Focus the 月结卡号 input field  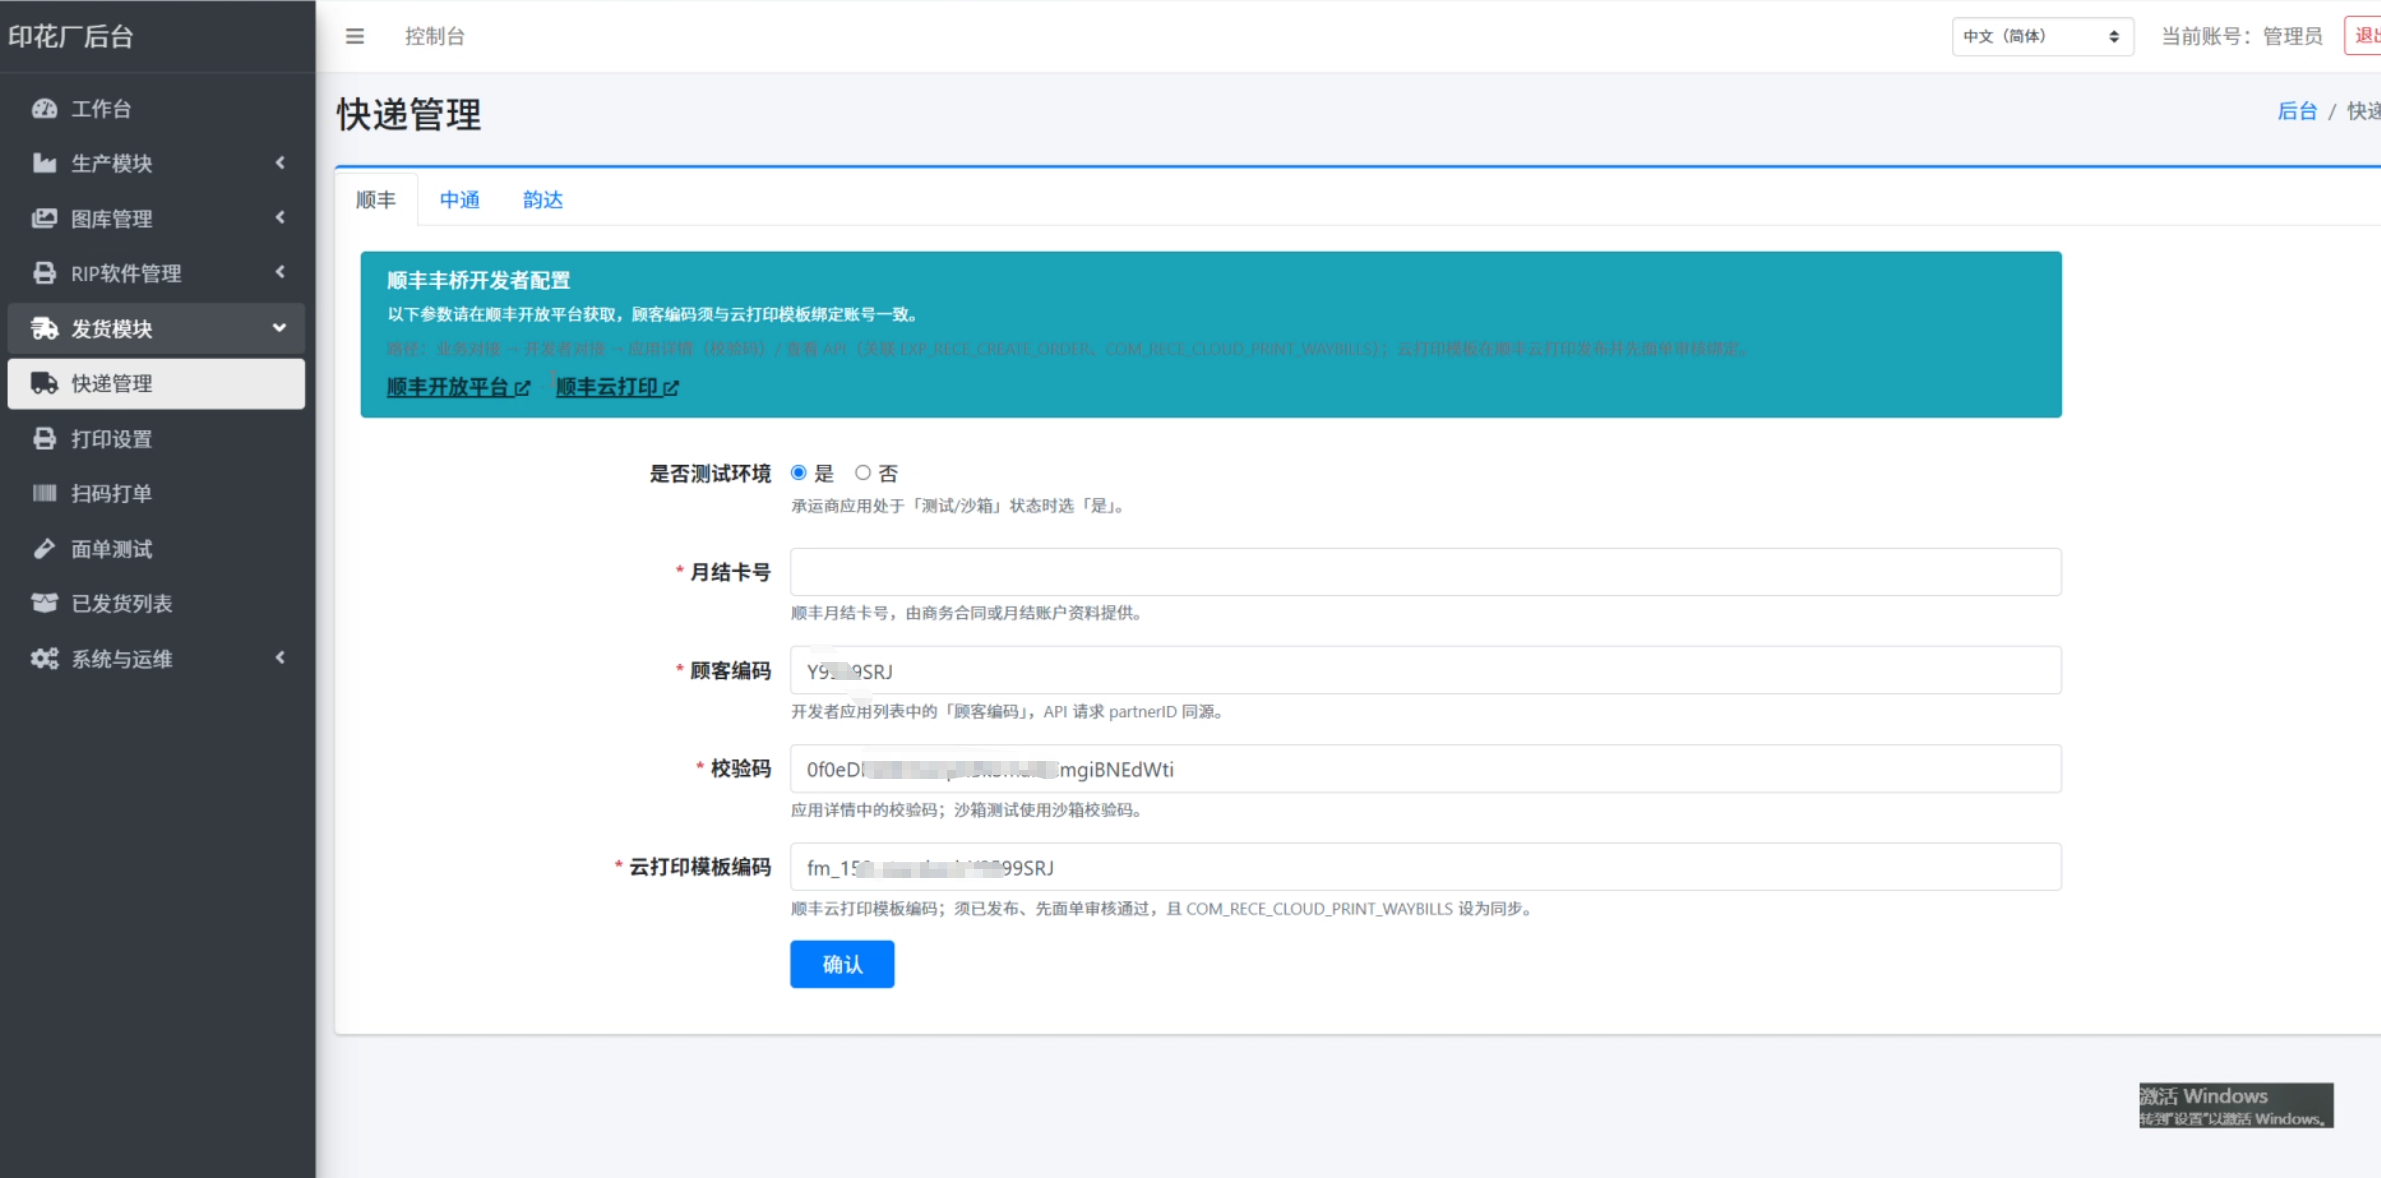(x=1425, y=572)
